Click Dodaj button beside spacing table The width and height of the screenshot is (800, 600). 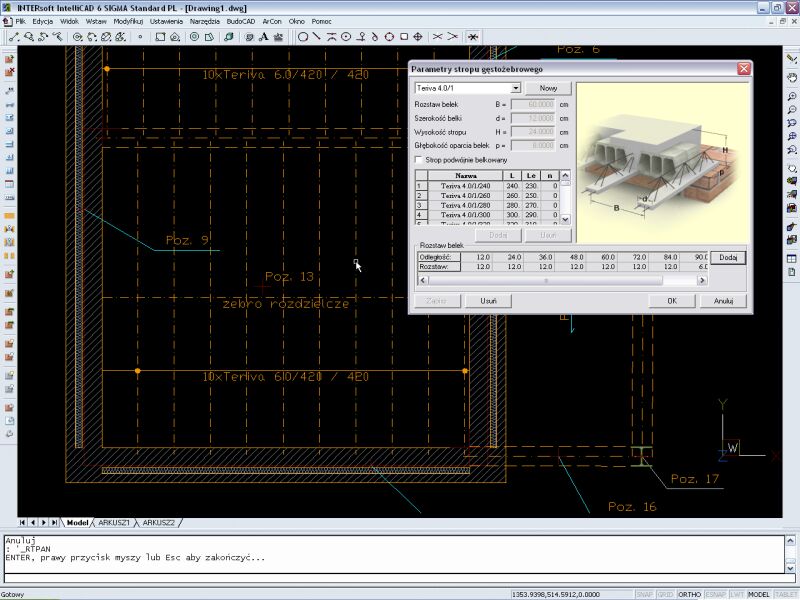tap(728, 258)
